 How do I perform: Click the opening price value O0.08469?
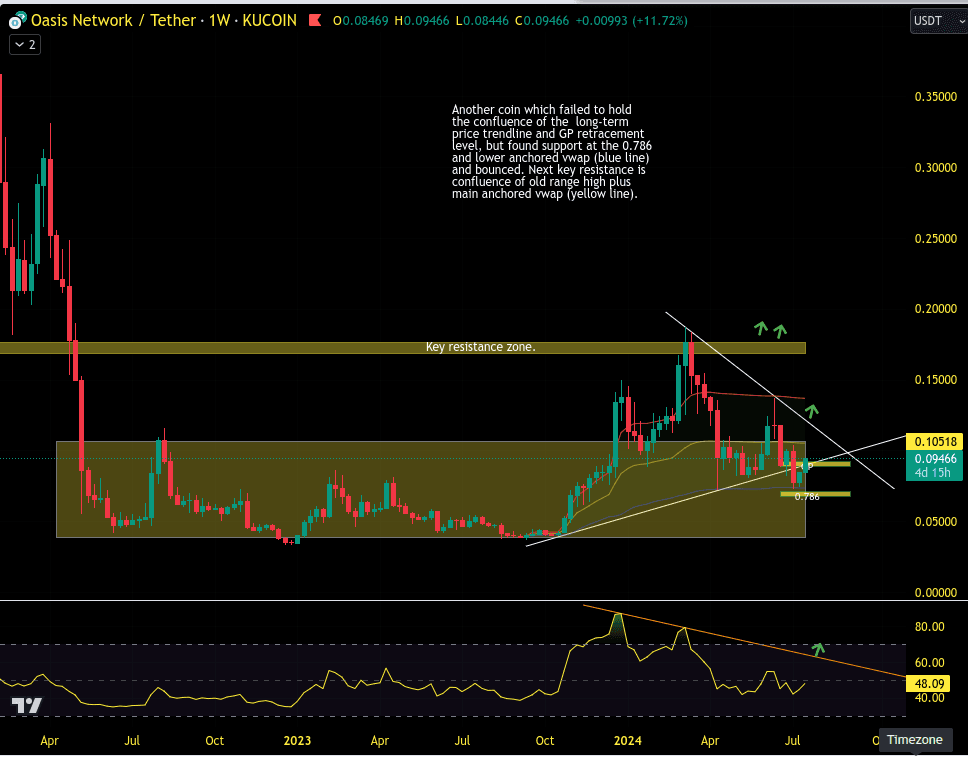361,21
